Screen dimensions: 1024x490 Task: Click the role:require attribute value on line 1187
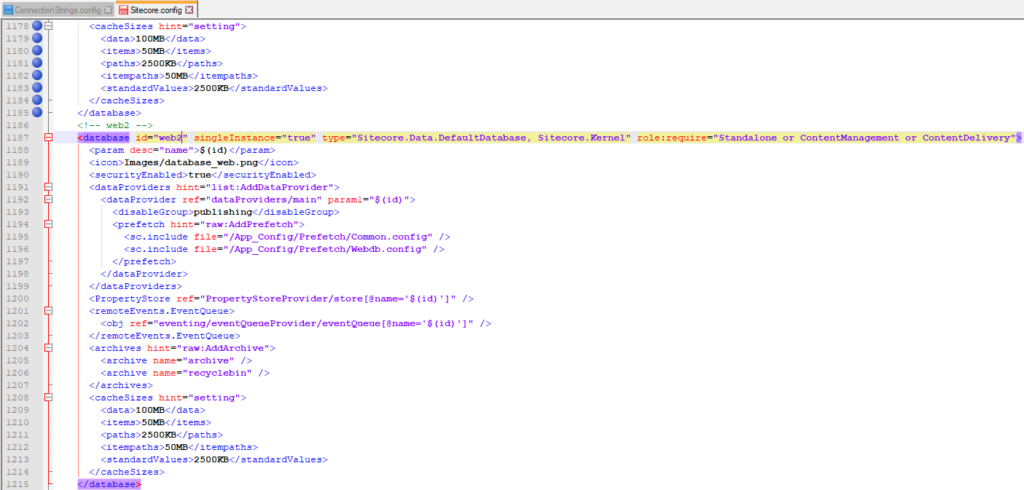tap(863, 138)
